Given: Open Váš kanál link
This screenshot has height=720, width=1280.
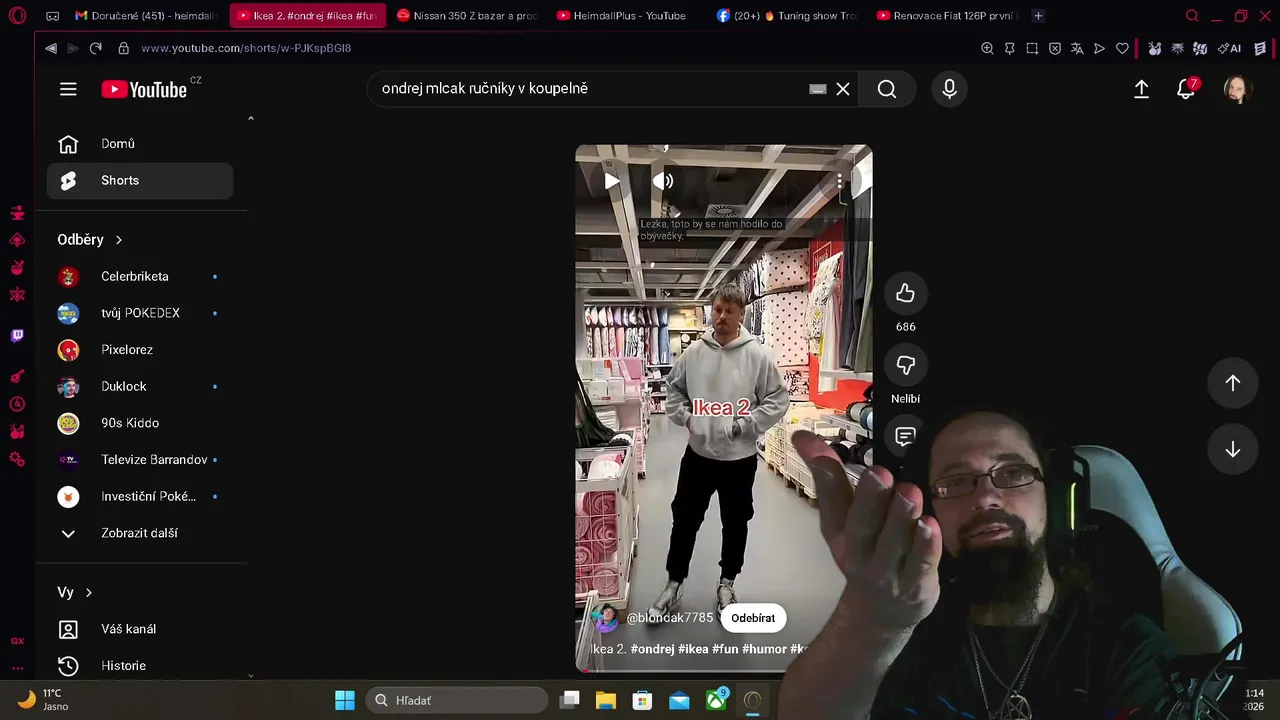Looking at the screenshot, I should [x=140, y=629].
